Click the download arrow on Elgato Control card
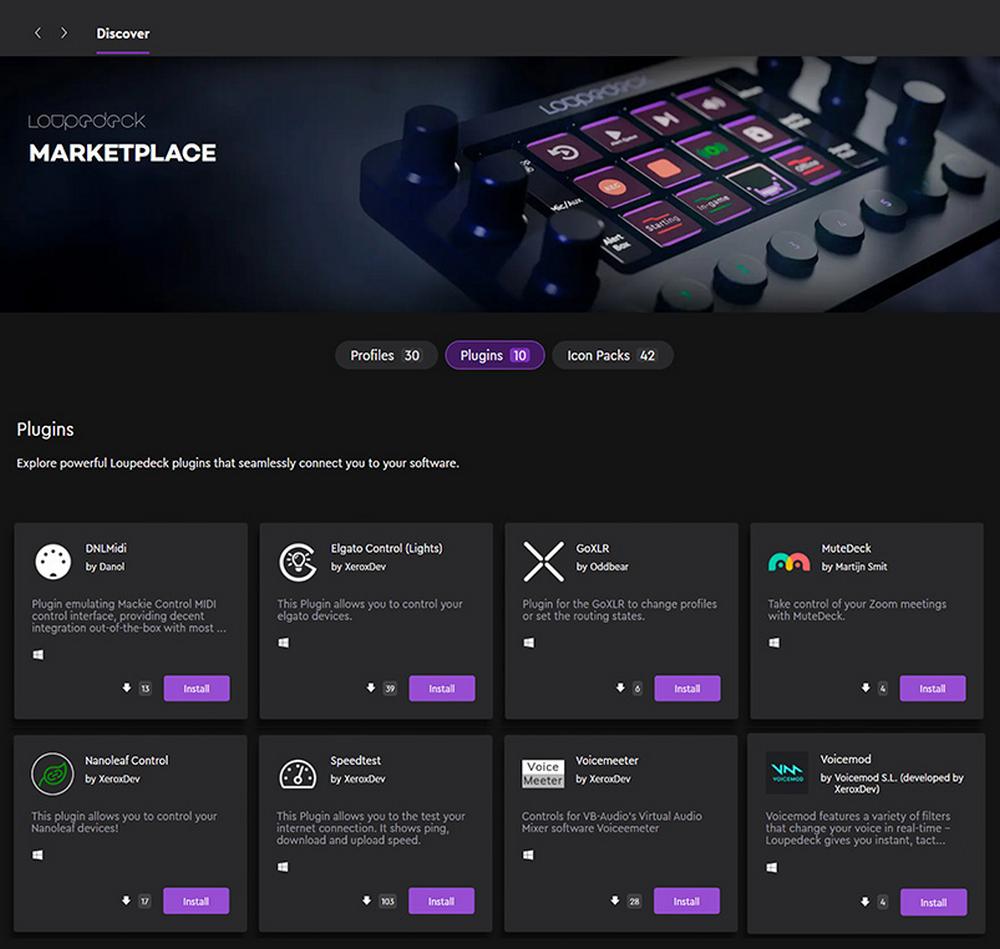The image size is (1000, 949). tap(371, 688)
